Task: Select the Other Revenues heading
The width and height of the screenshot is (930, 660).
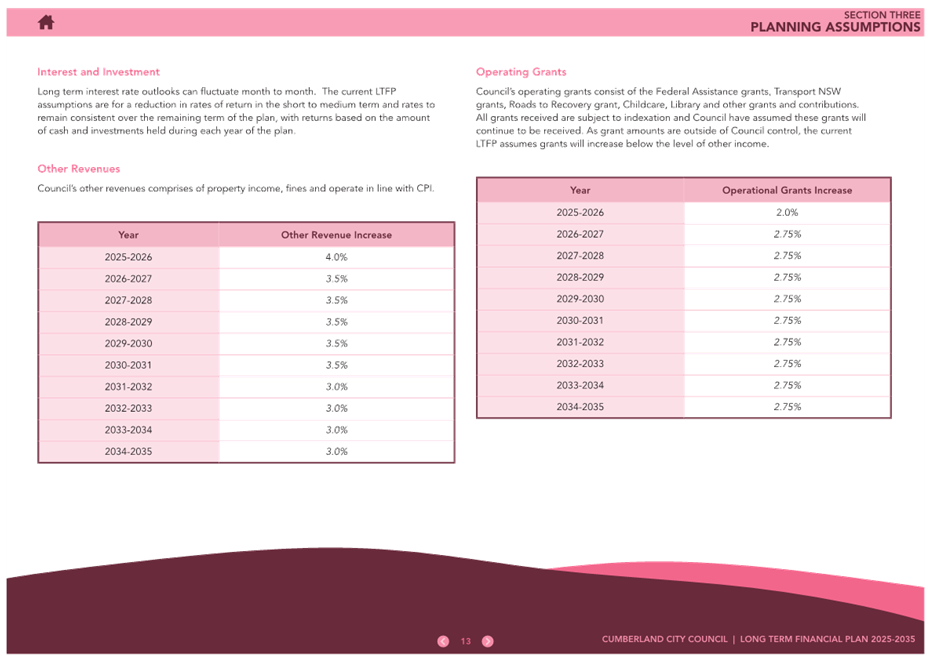Action: point(78,168)
